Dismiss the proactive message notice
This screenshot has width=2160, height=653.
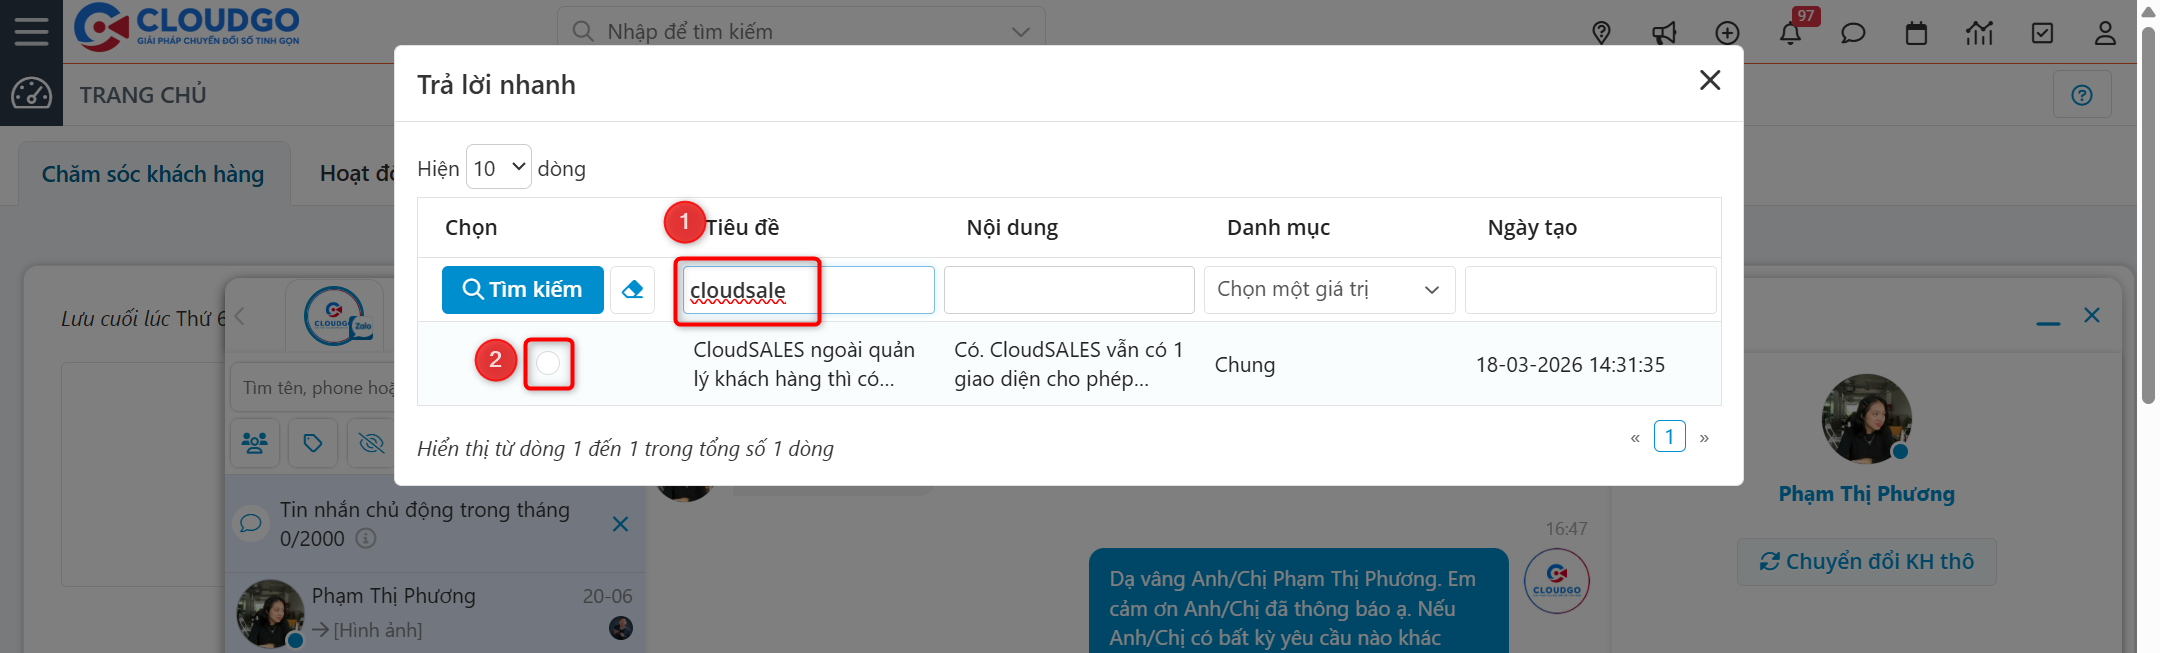620,524
